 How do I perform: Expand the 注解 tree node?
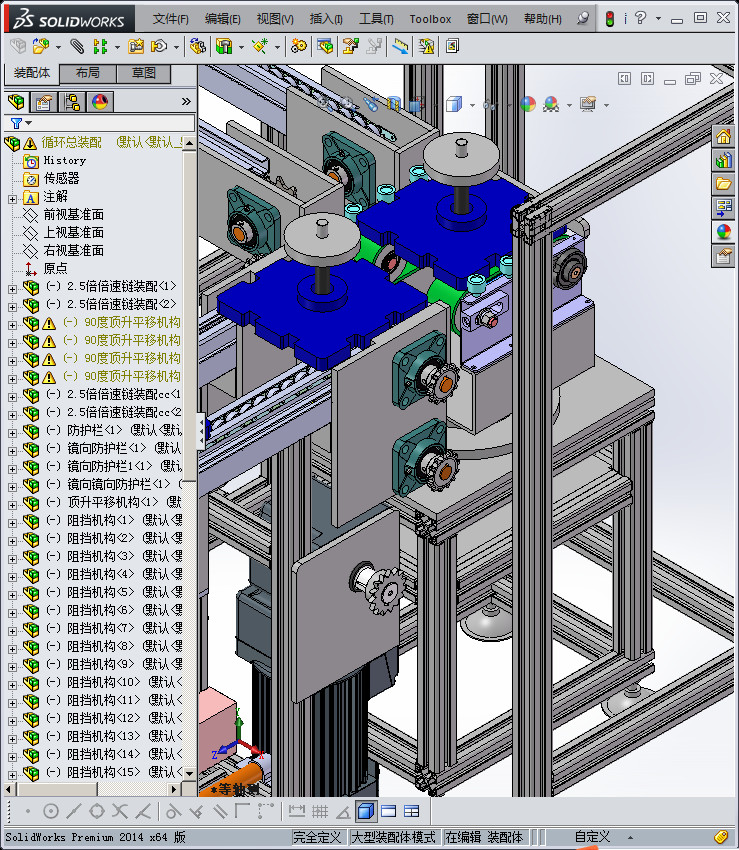(x=12, y=199)
